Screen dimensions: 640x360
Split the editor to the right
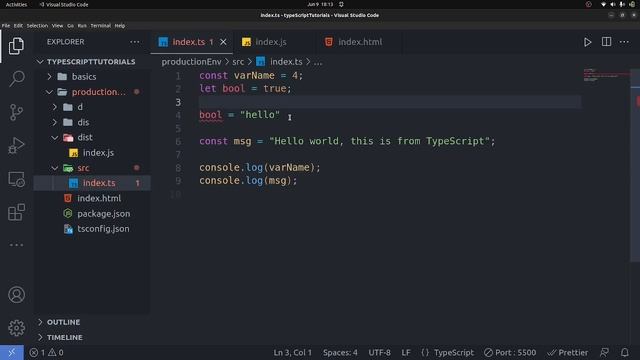tap(606, 42)
